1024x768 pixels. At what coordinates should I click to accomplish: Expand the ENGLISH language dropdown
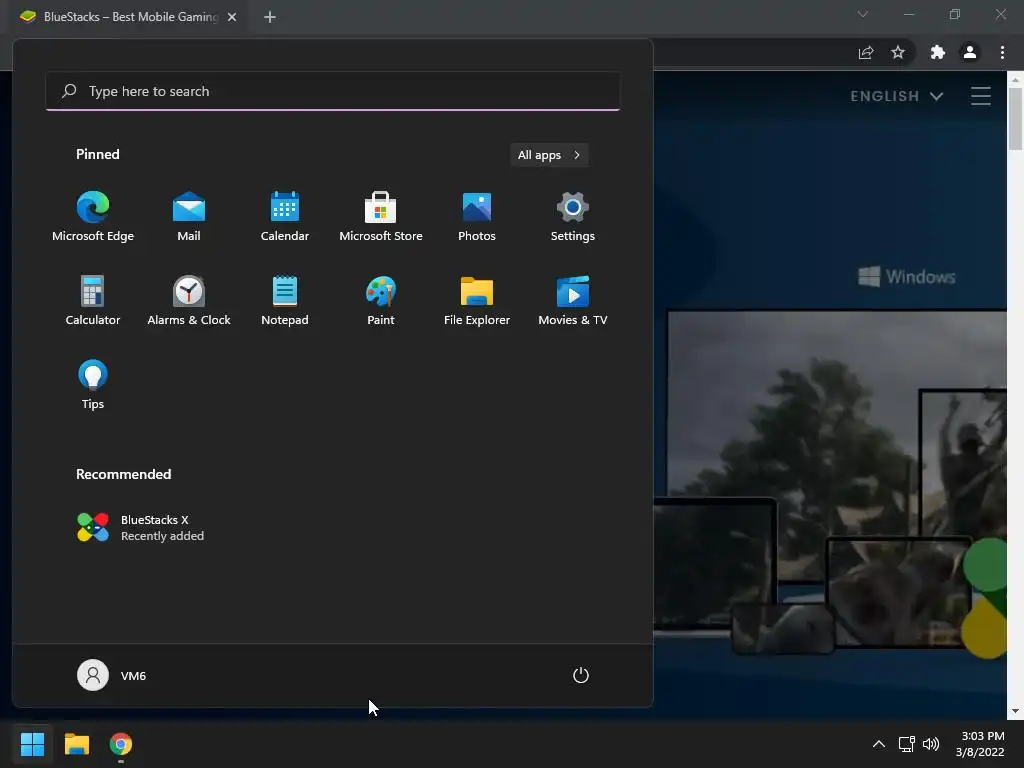tap(897, 96)
